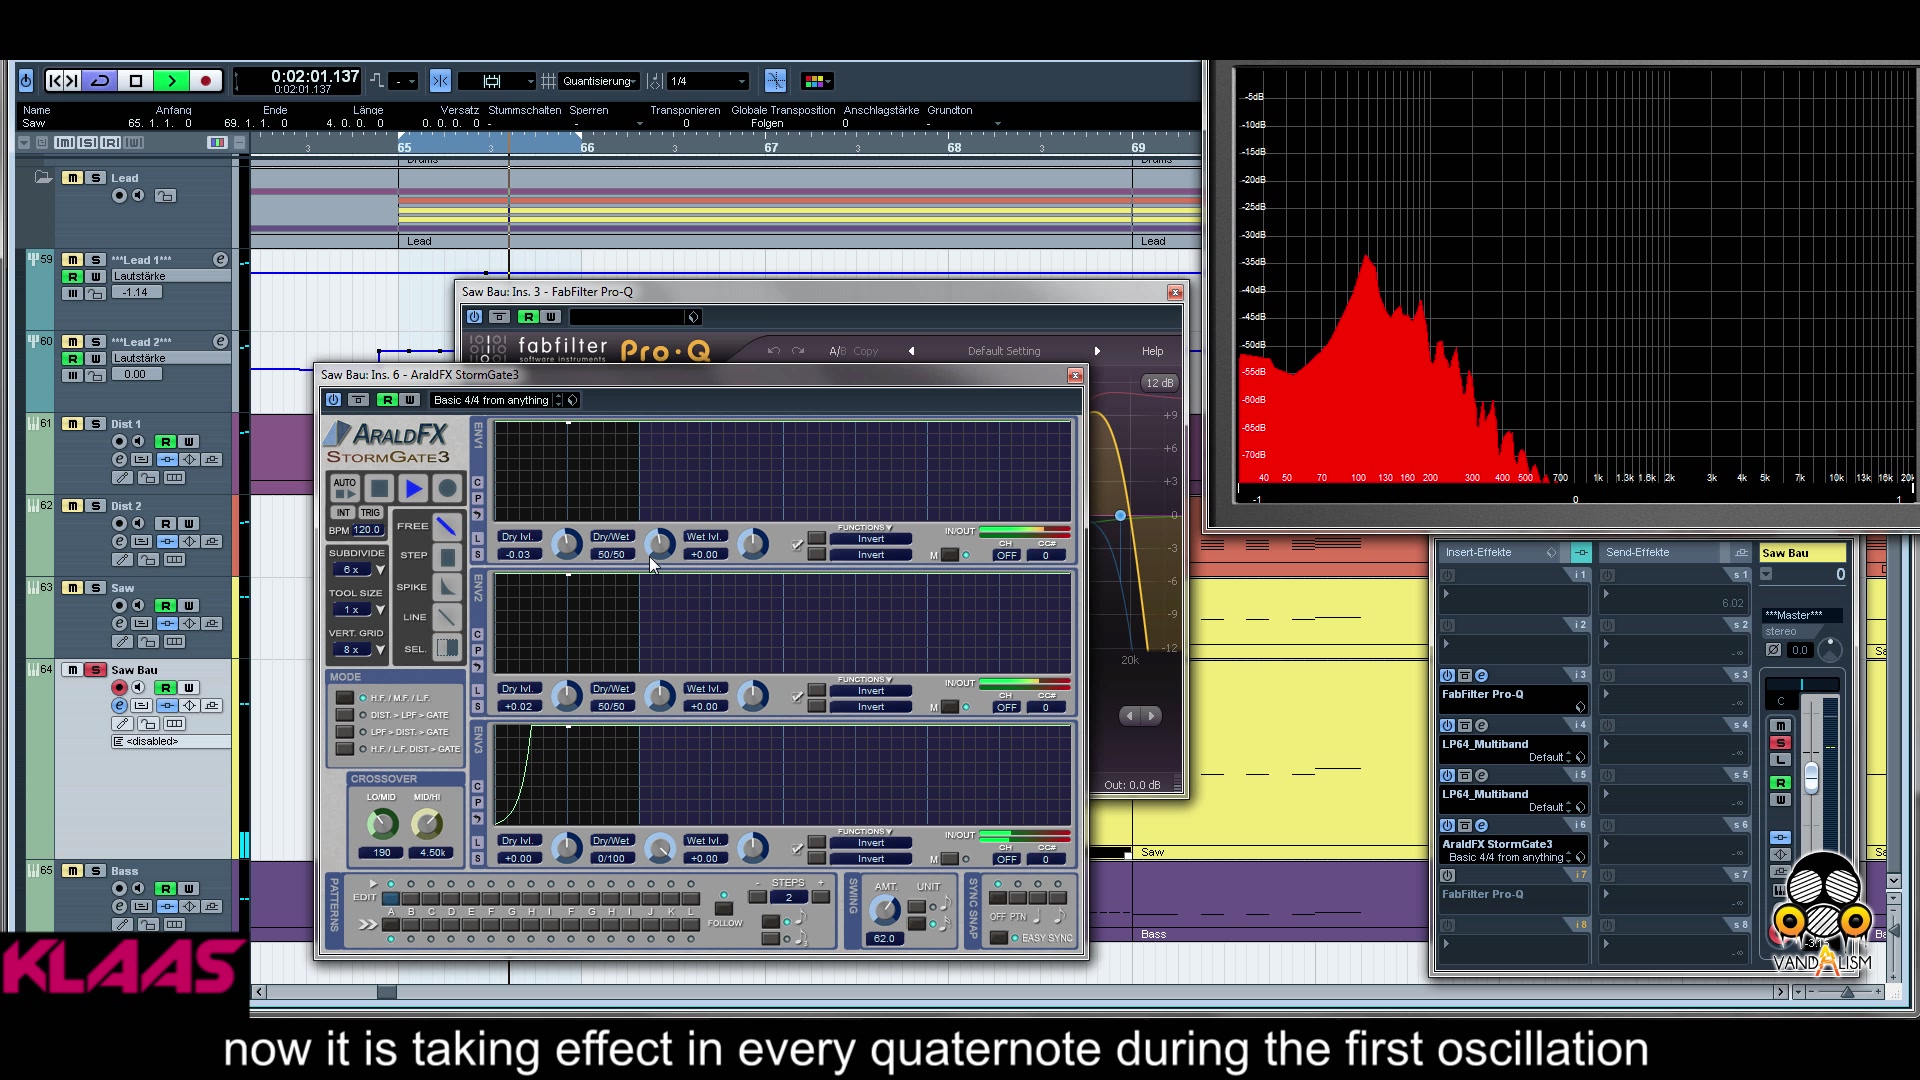
Task: Select the H.F. / M.F. / L.F. mode
Action: 345,698
